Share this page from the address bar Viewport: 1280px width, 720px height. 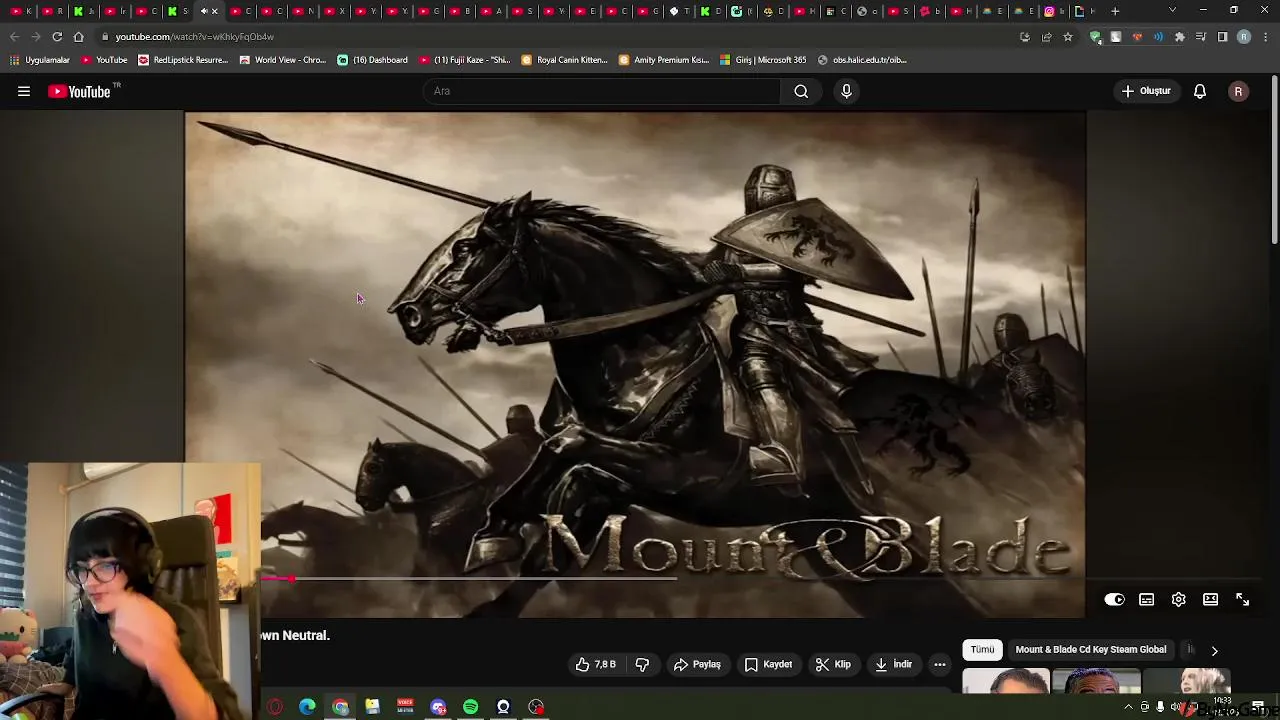click(x=1046, y=37)
